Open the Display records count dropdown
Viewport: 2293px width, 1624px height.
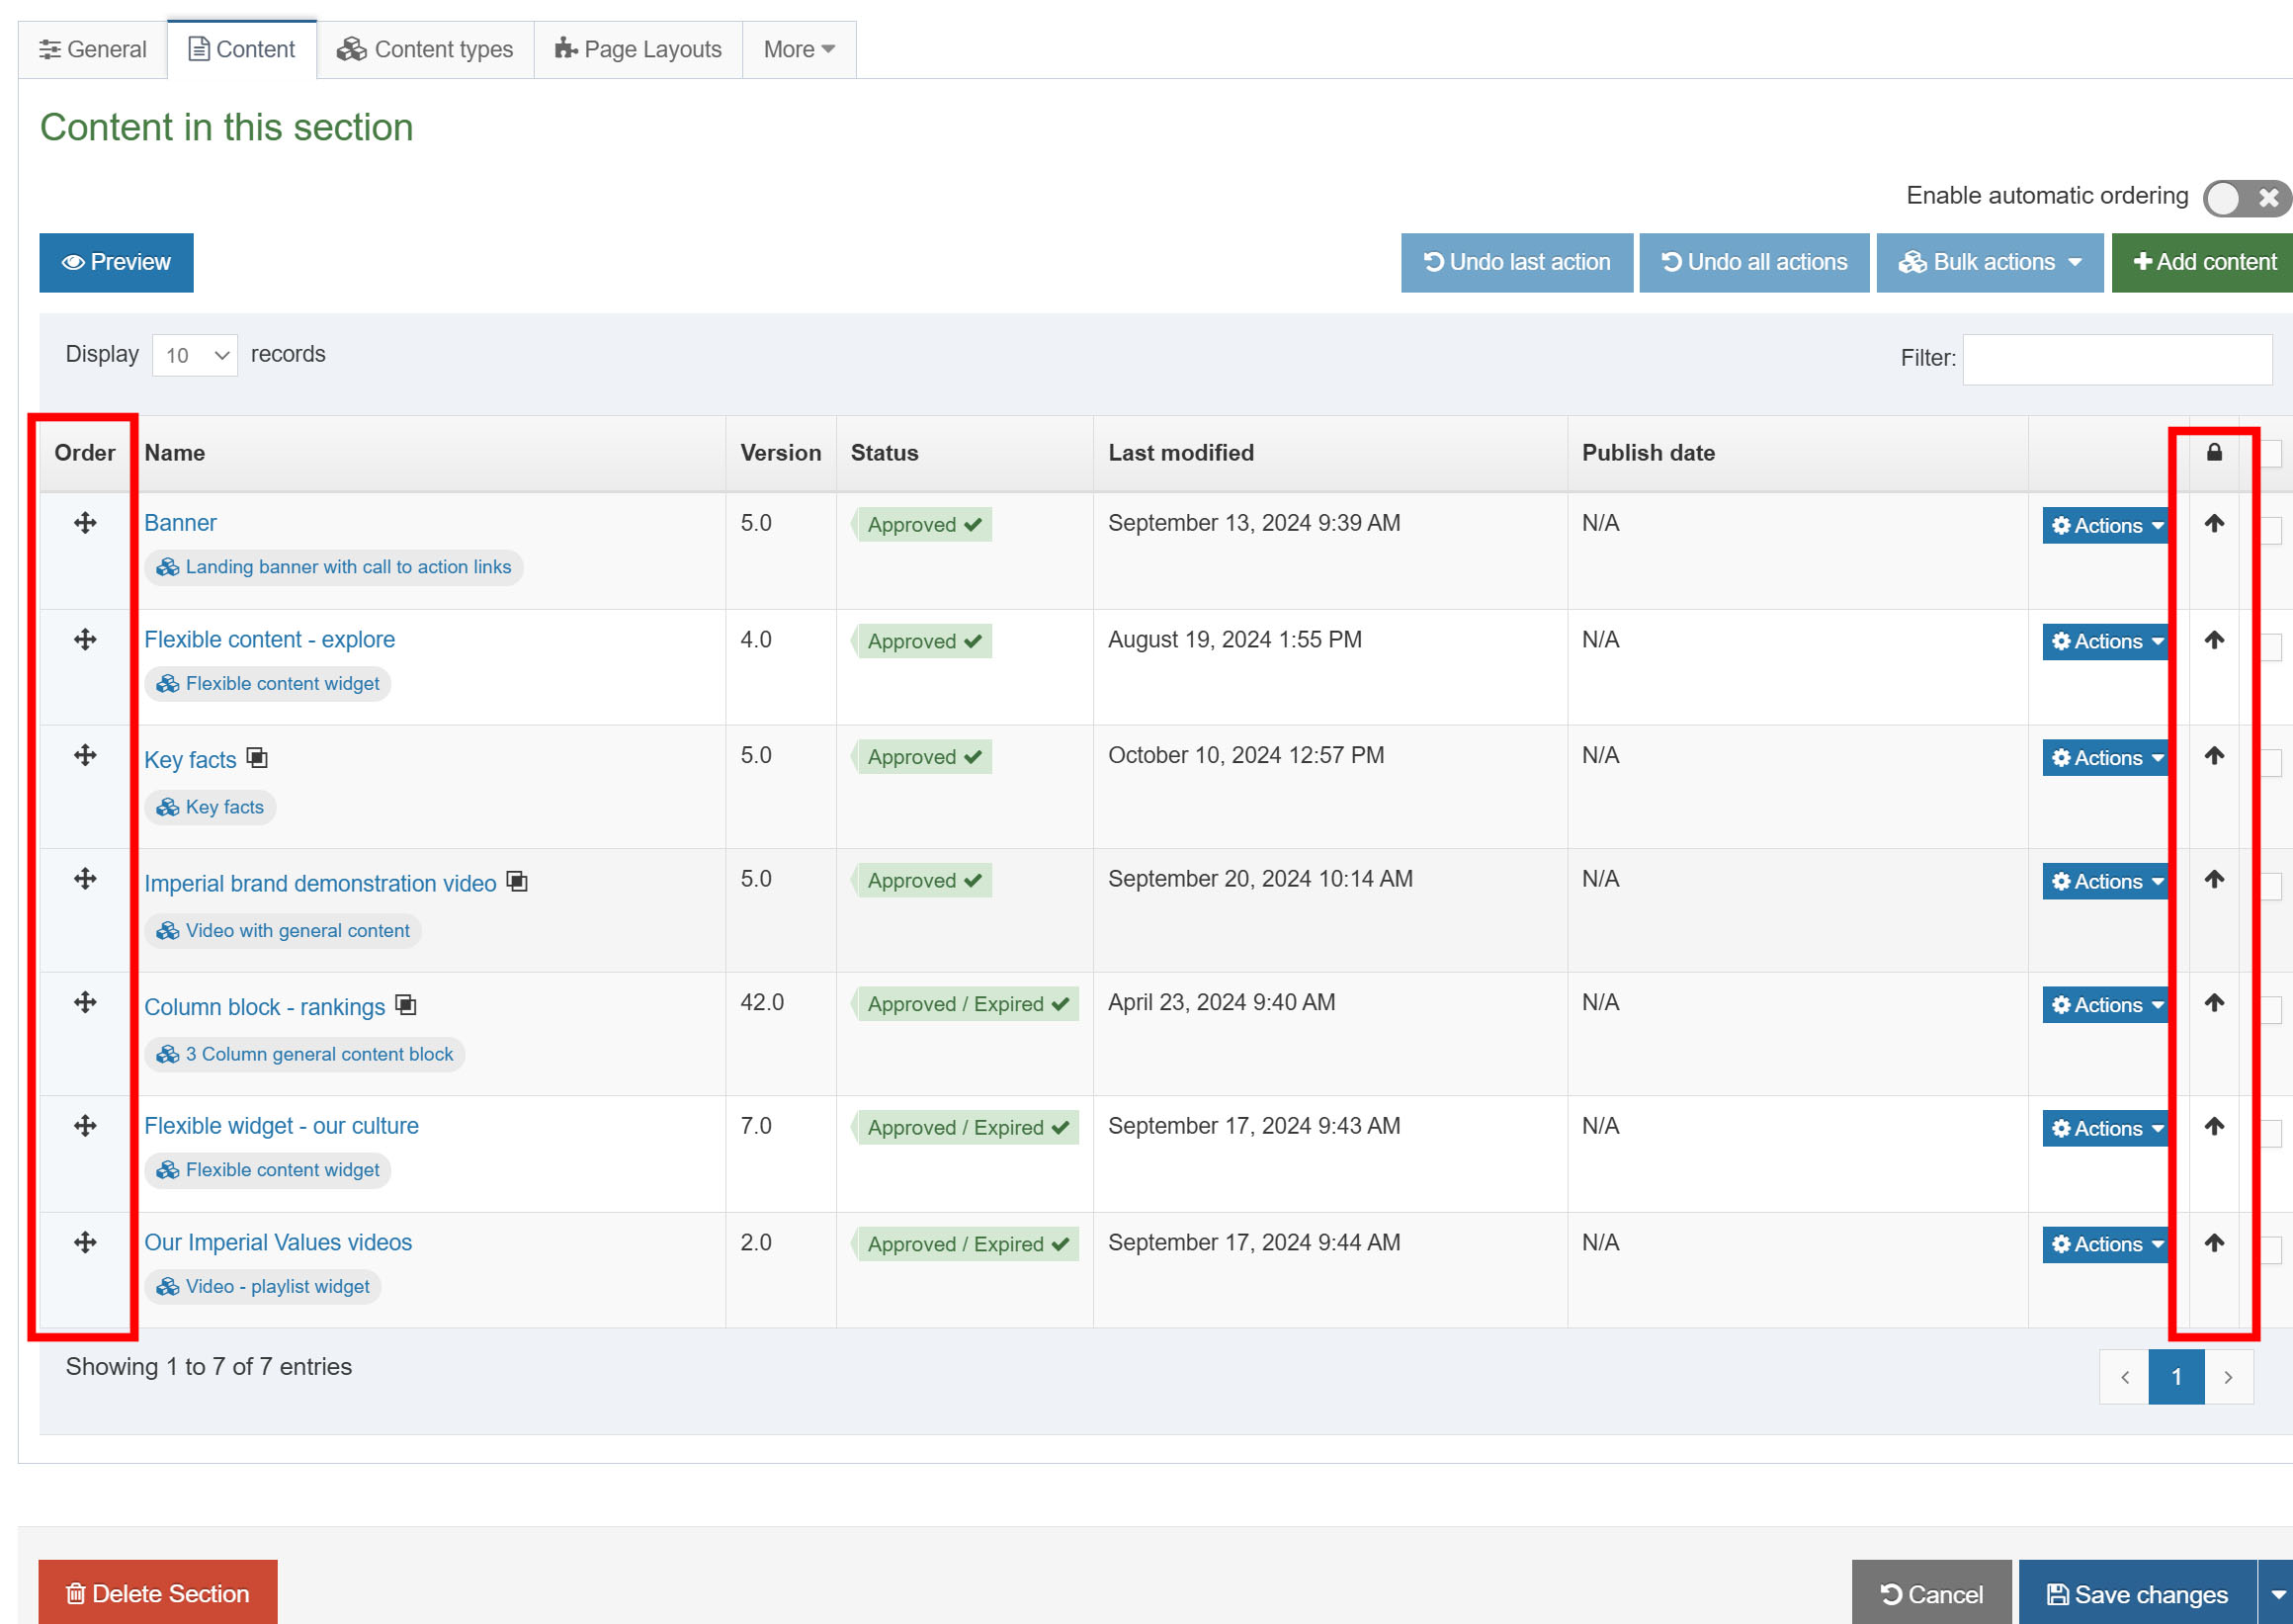[x=195, y=355]
